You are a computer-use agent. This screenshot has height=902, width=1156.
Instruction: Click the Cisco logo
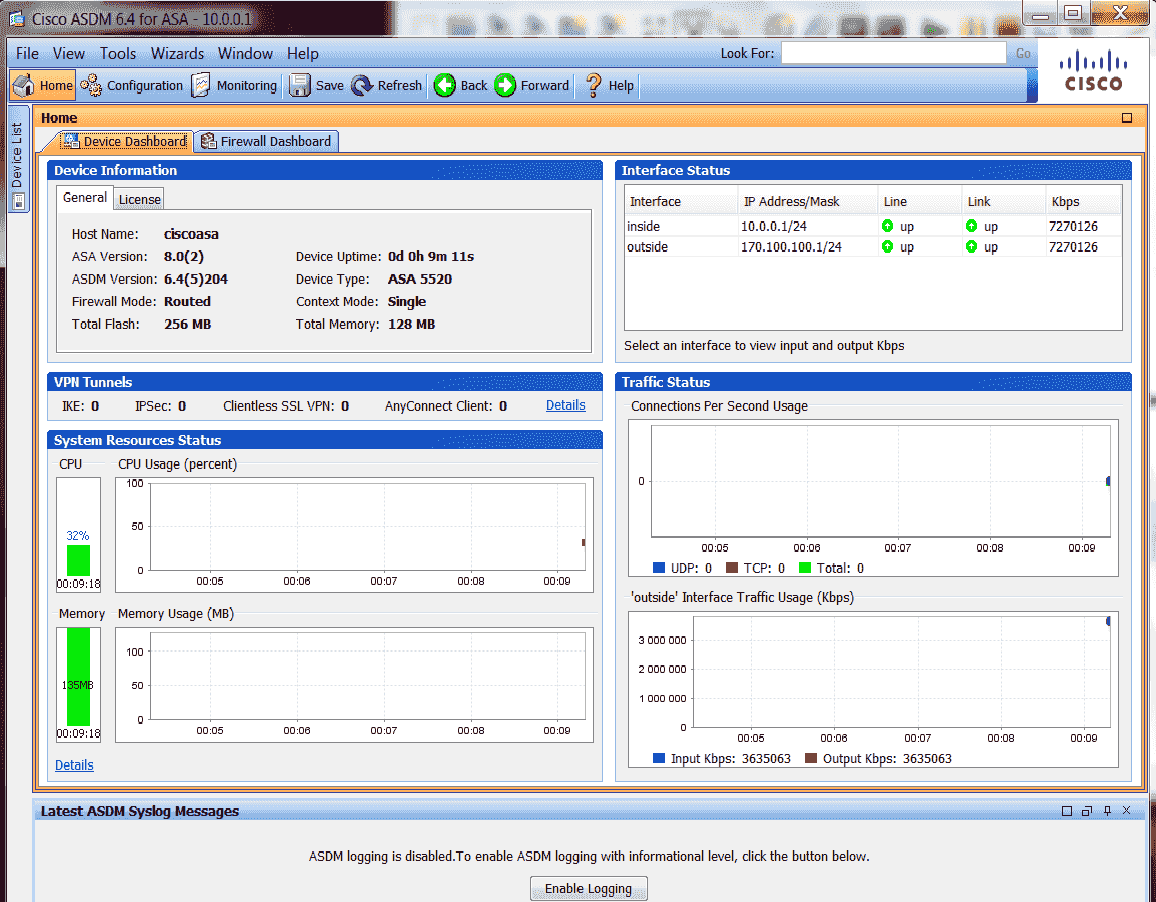tap(1093, 71)
